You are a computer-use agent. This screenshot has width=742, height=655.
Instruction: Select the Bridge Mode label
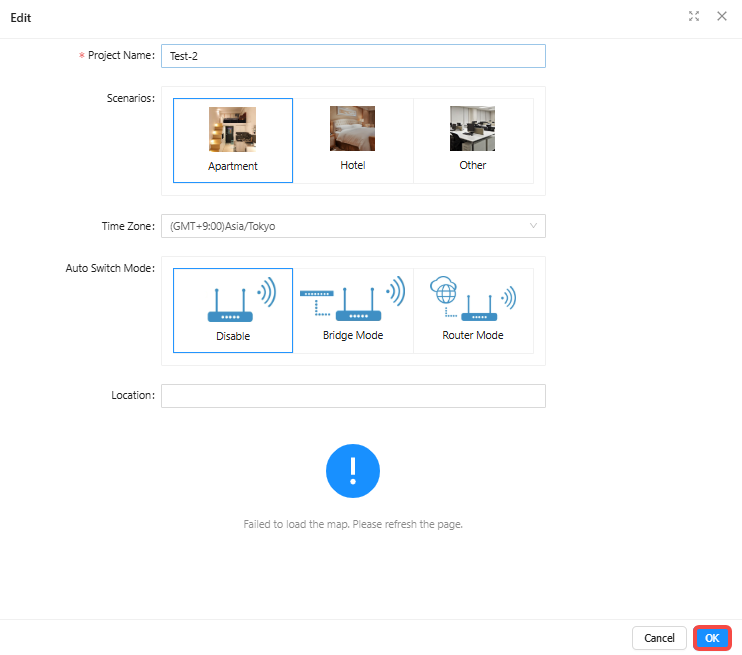[352, 335]
